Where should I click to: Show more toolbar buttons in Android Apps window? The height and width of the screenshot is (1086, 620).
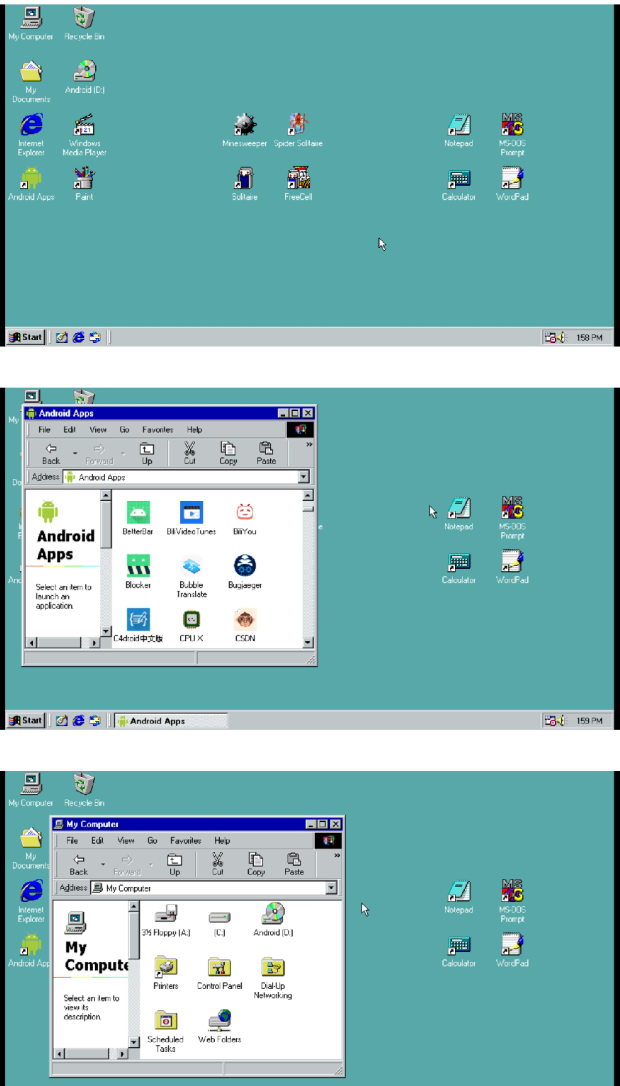[x=309, y=444]
